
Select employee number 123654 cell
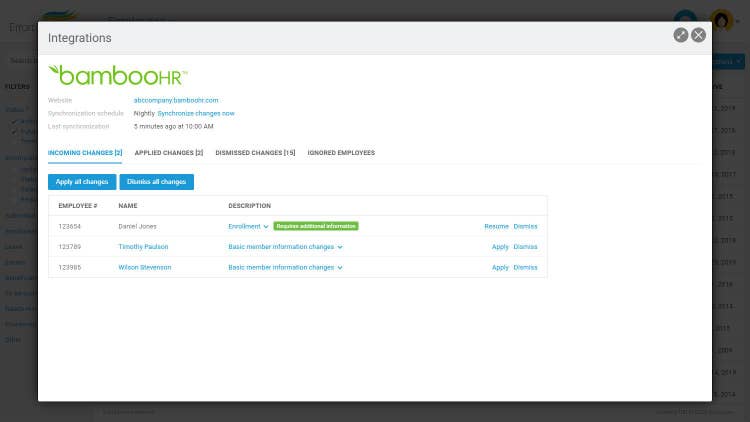[69, 226]
